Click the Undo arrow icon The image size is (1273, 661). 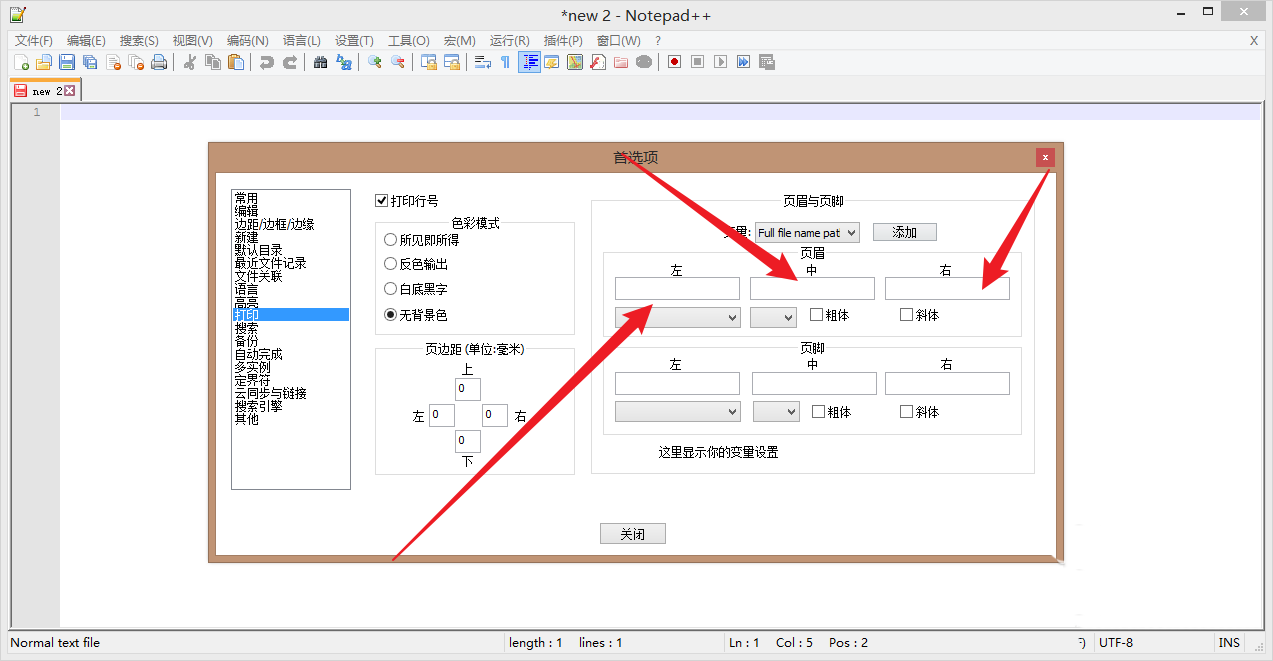(x=264, y=62)
